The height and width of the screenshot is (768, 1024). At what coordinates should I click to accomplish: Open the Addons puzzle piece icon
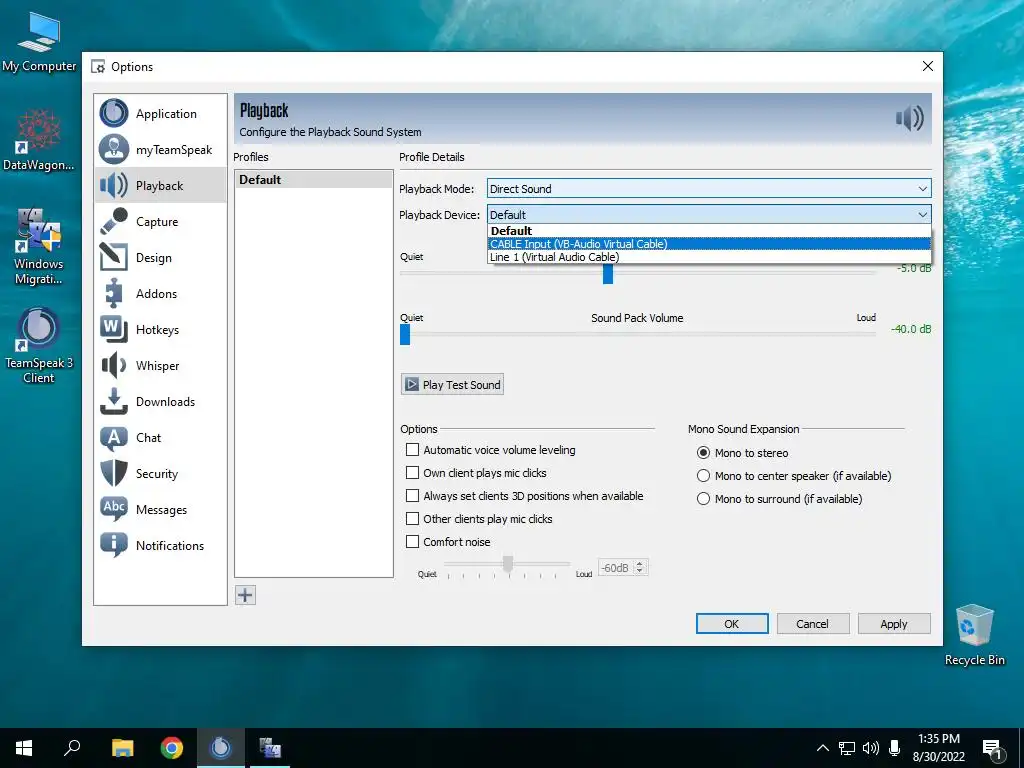[x=114, y=293]
